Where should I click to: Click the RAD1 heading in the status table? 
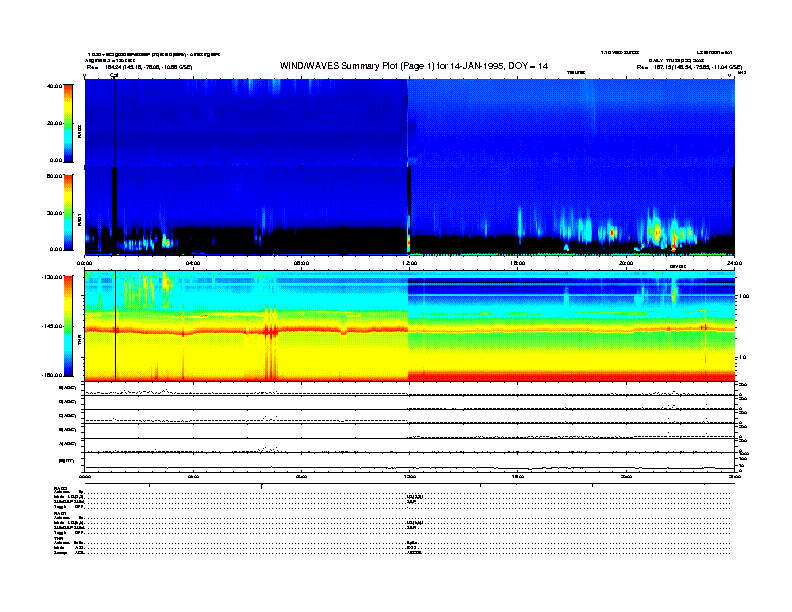(61, 513)
